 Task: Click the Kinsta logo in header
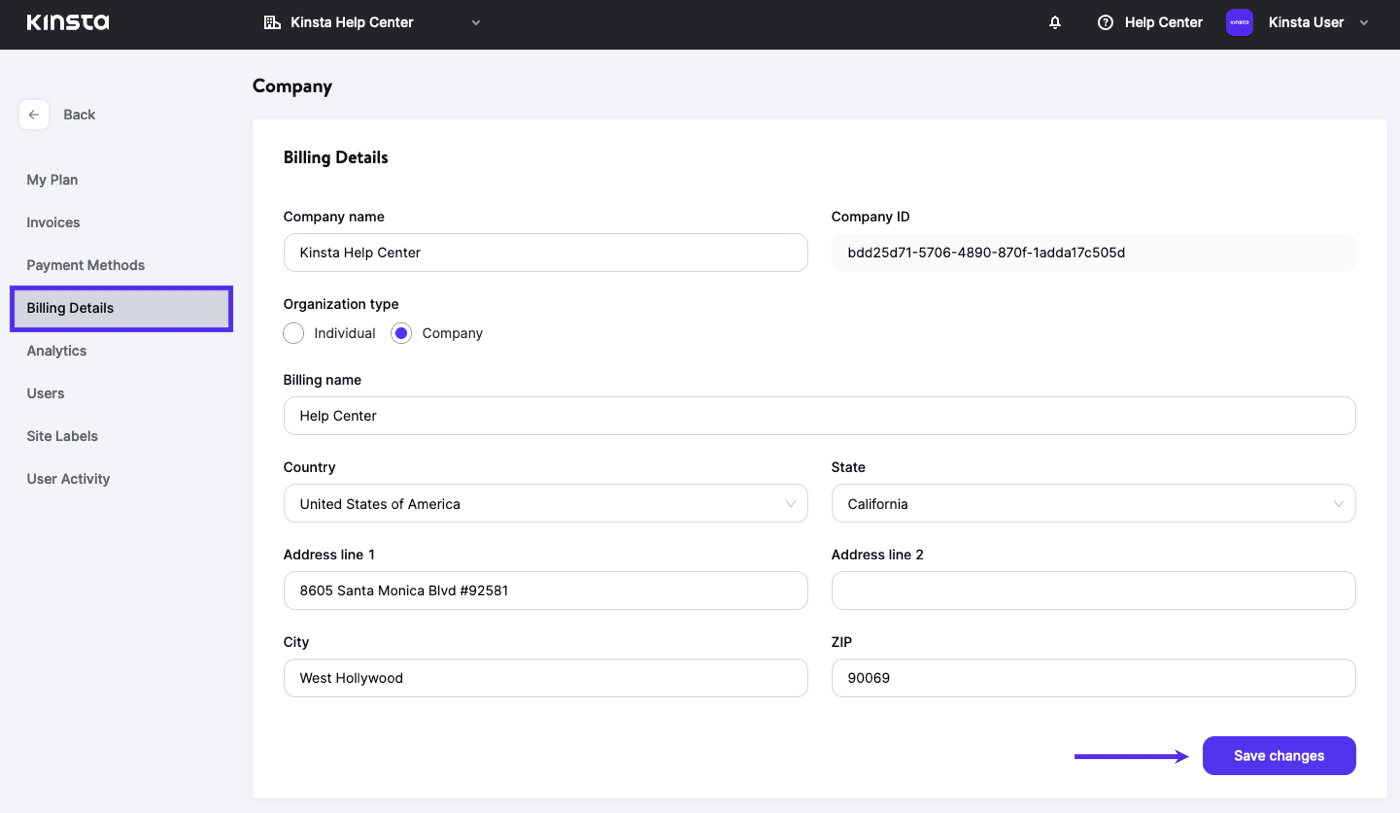coord(68,22)
